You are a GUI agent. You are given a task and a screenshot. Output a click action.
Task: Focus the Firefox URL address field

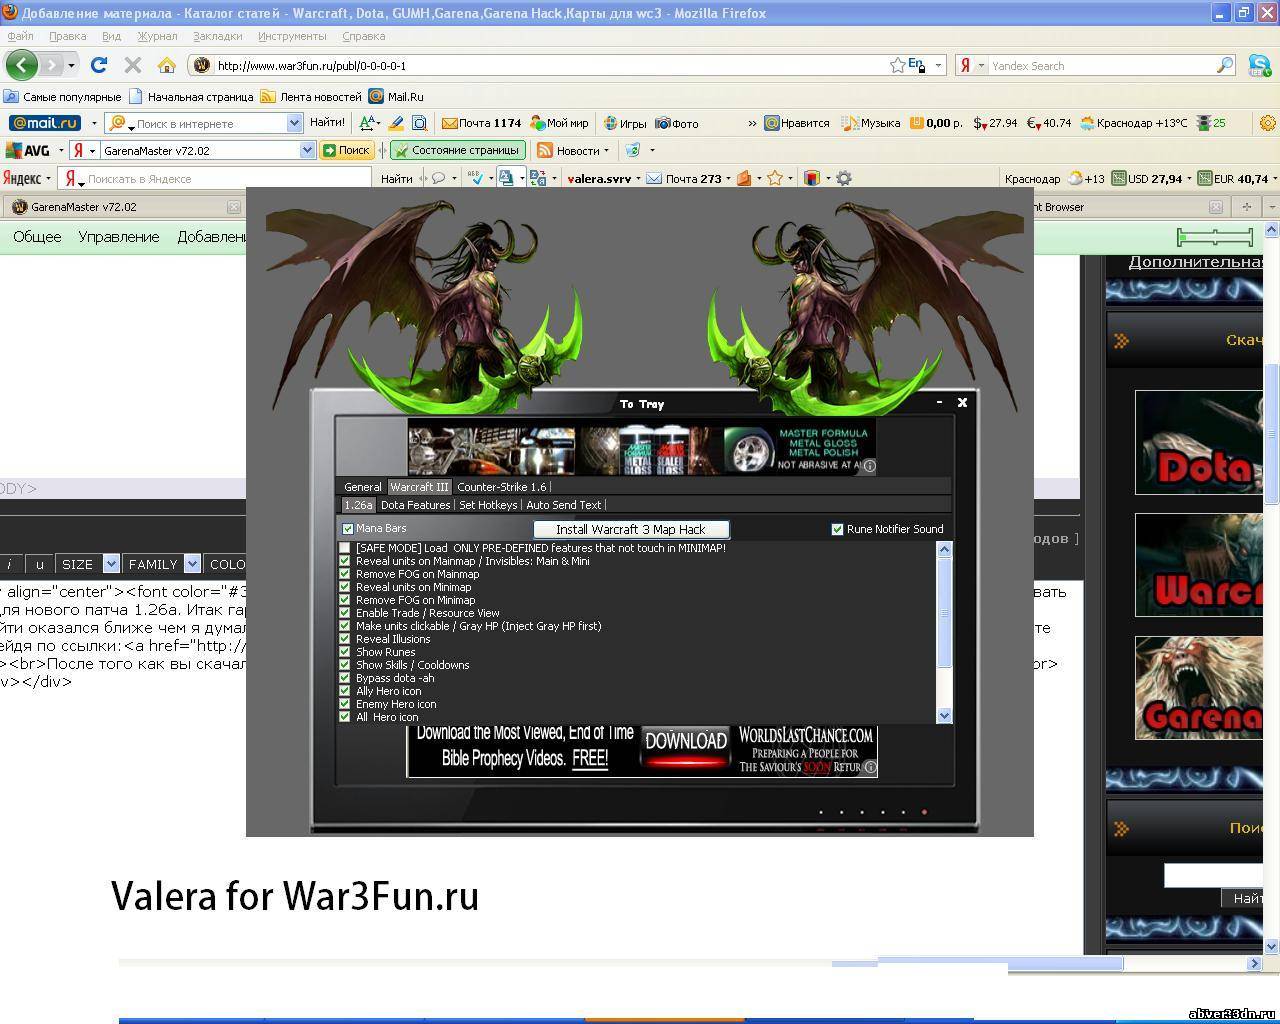[550, 65]
